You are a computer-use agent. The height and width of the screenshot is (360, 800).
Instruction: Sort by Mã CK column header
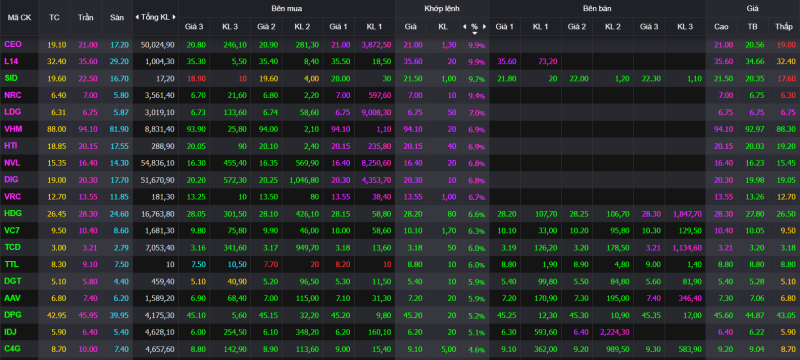(19, 17)
